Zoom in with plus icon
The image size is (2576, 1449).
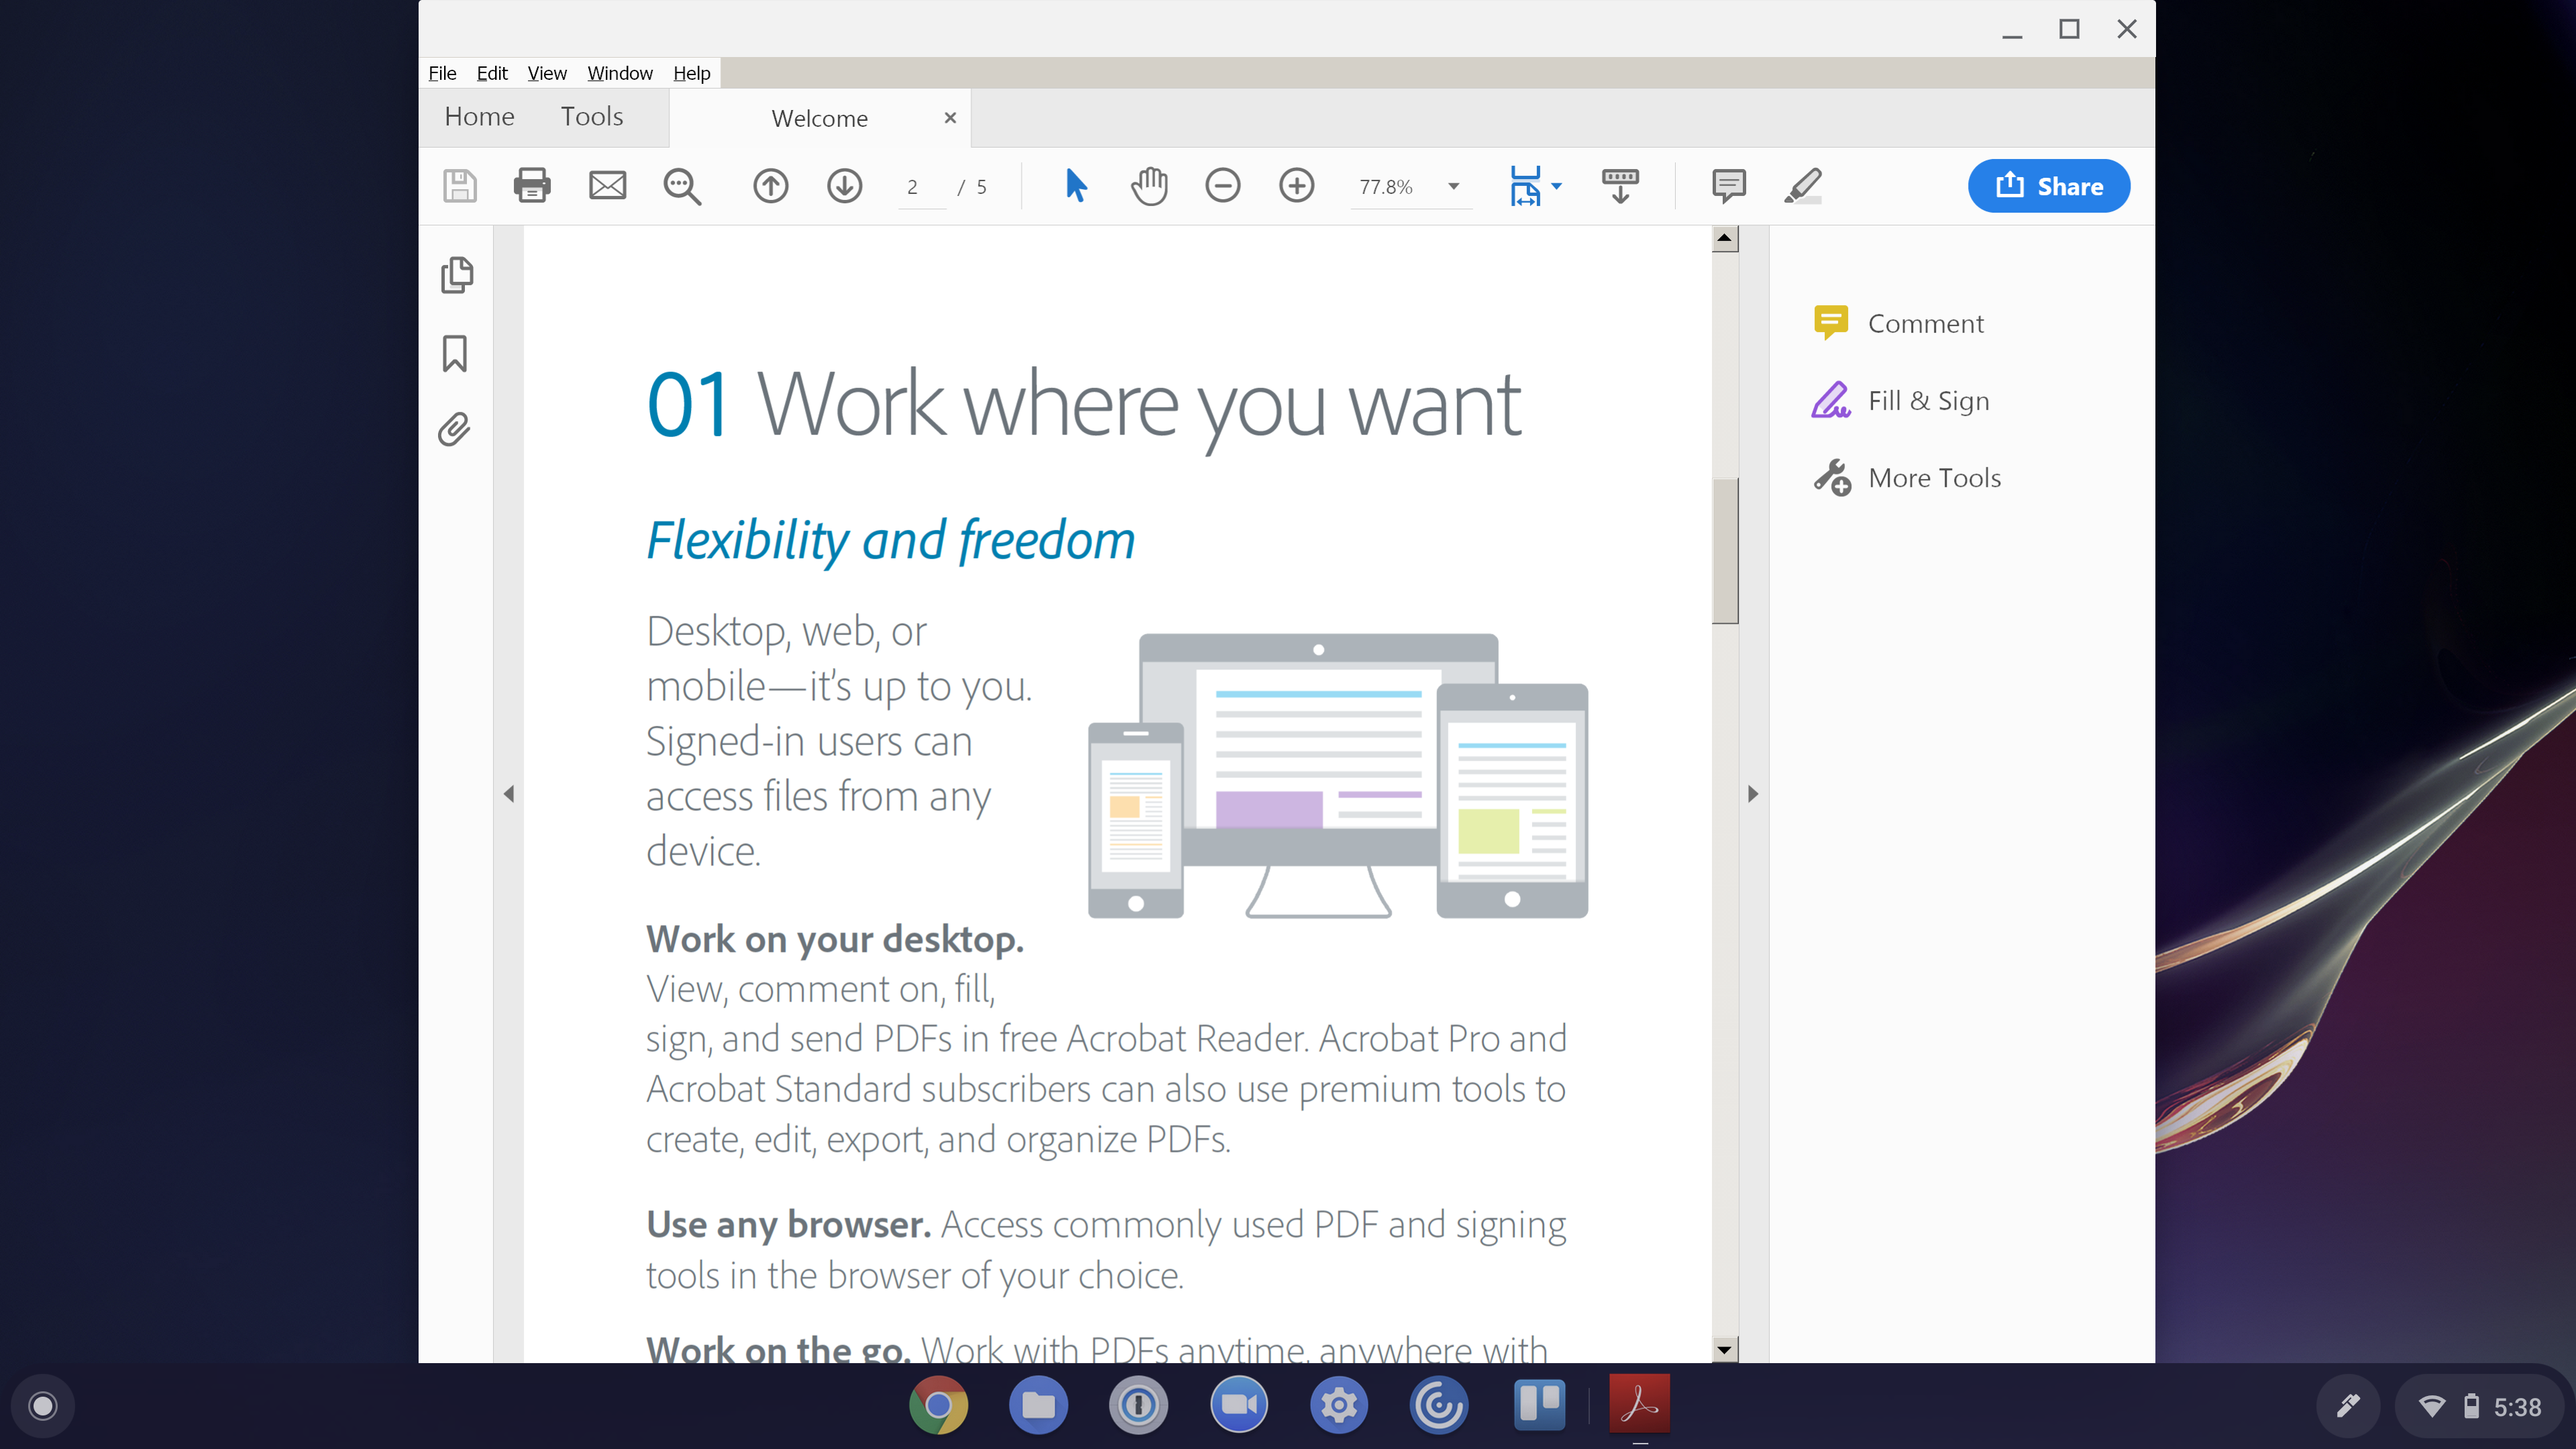(1297, 186)
